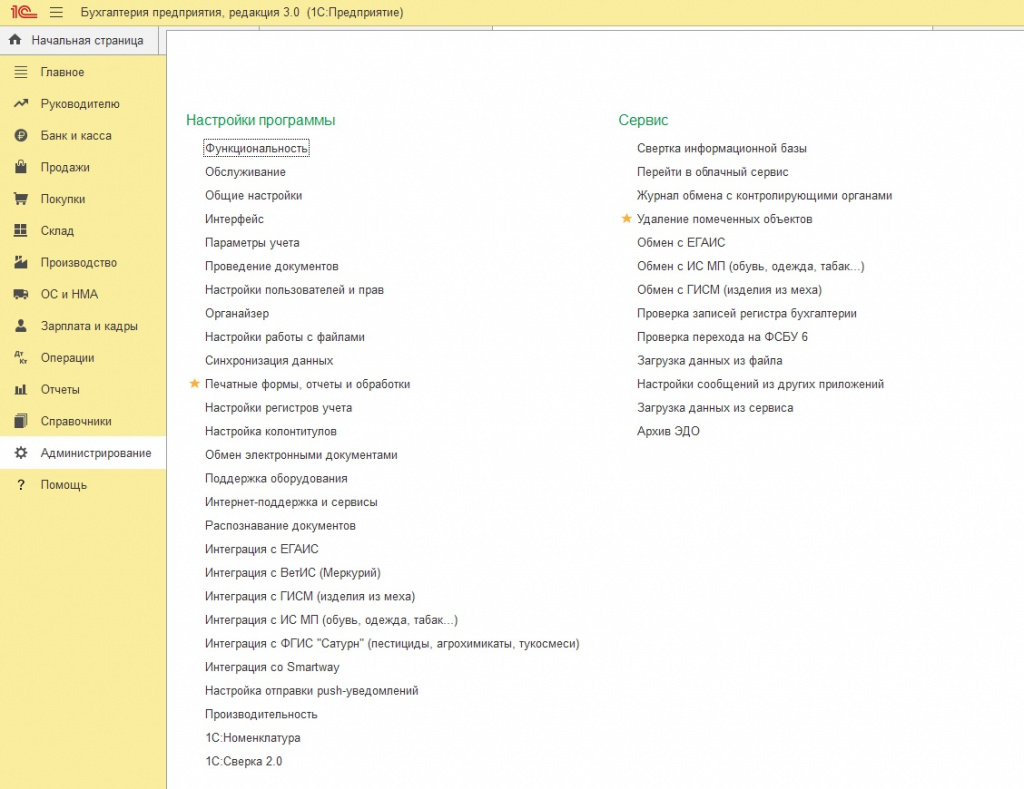Image resolution: width=1024 pixels, height=789 pixels.
Task: Click the Справочники books icon
Action: tap(21, 421)
